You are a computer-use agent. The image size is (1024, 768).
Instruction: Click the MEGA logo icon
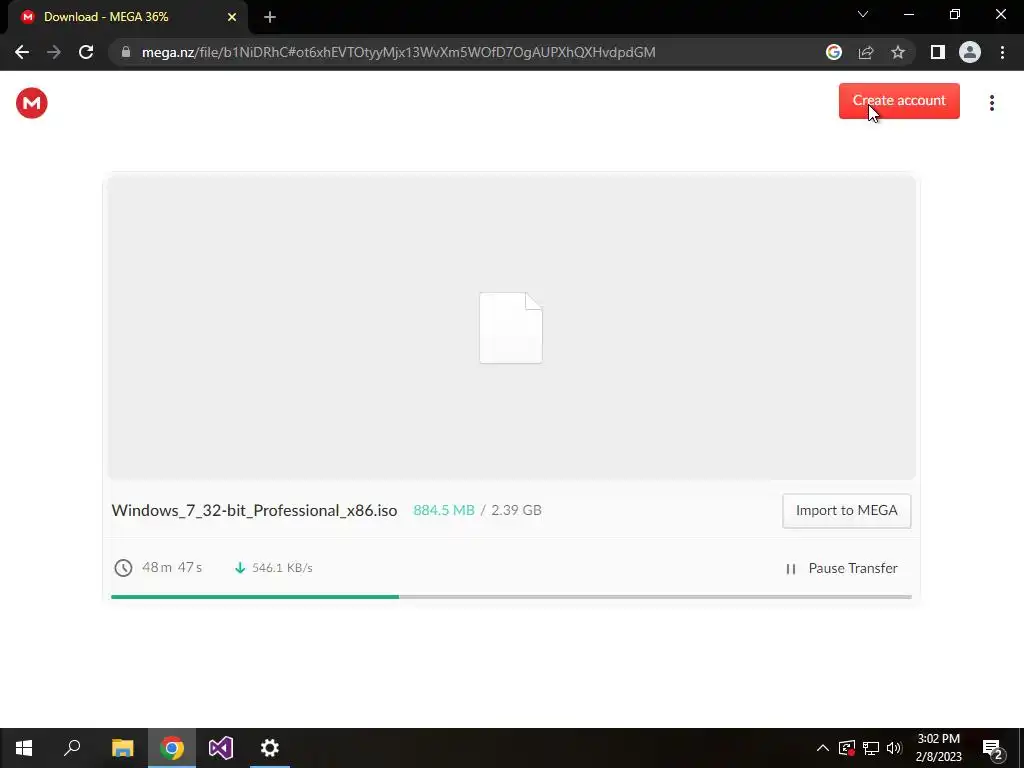31,103
